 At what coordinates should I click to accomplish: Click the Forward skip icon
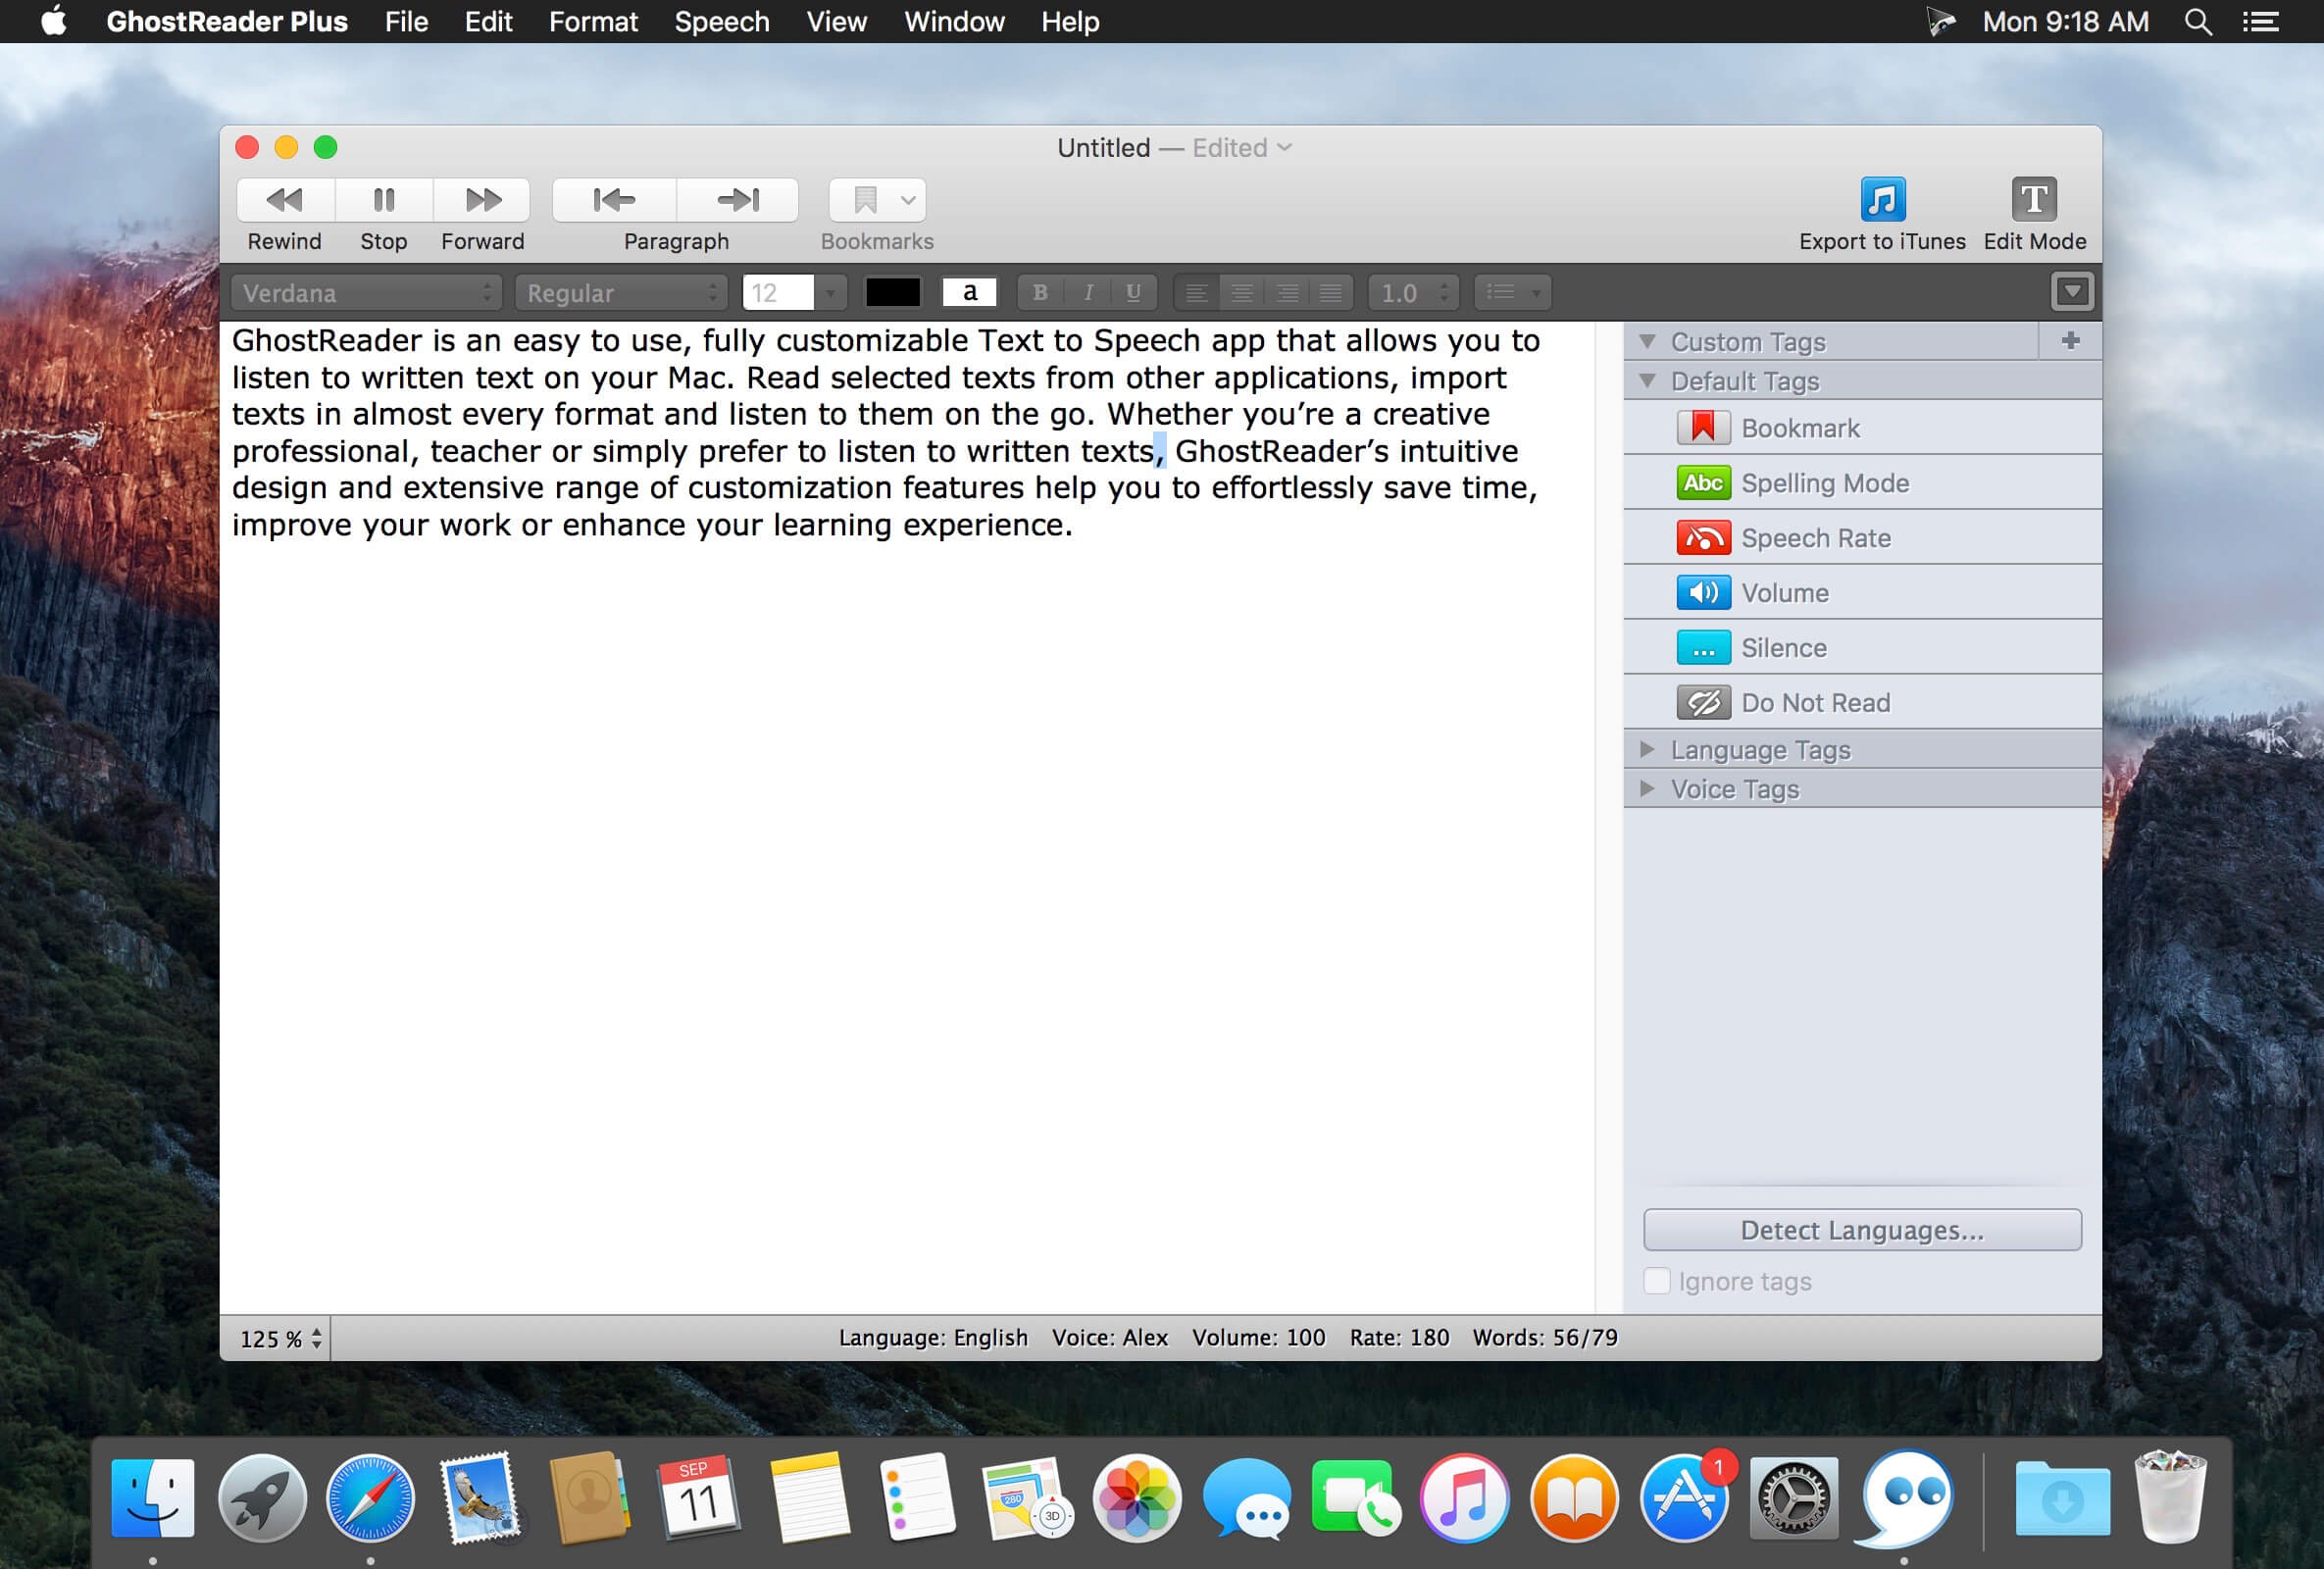point(483,200)
